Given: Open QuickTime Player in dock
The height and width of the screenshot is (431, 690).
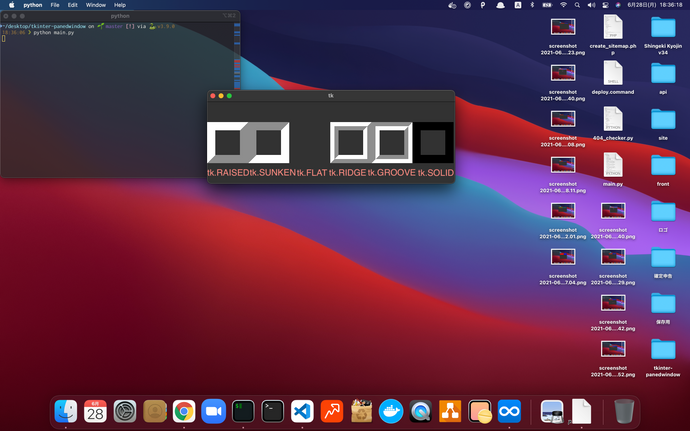Looking at the screenshot, I should click(421, 411).
